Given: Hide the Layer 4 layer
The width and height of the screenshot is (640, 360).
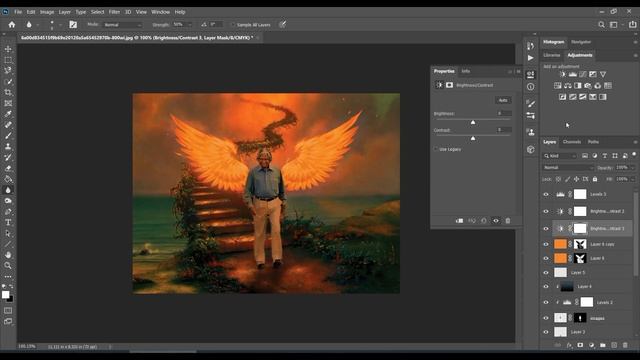Looking at the screenshot, I should tap(546, 287).
